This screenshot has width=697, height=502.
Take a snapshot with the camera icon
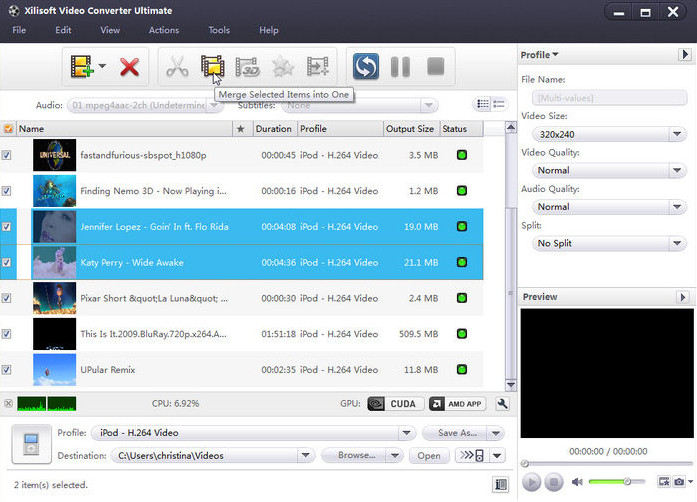(x=679, y=482)
